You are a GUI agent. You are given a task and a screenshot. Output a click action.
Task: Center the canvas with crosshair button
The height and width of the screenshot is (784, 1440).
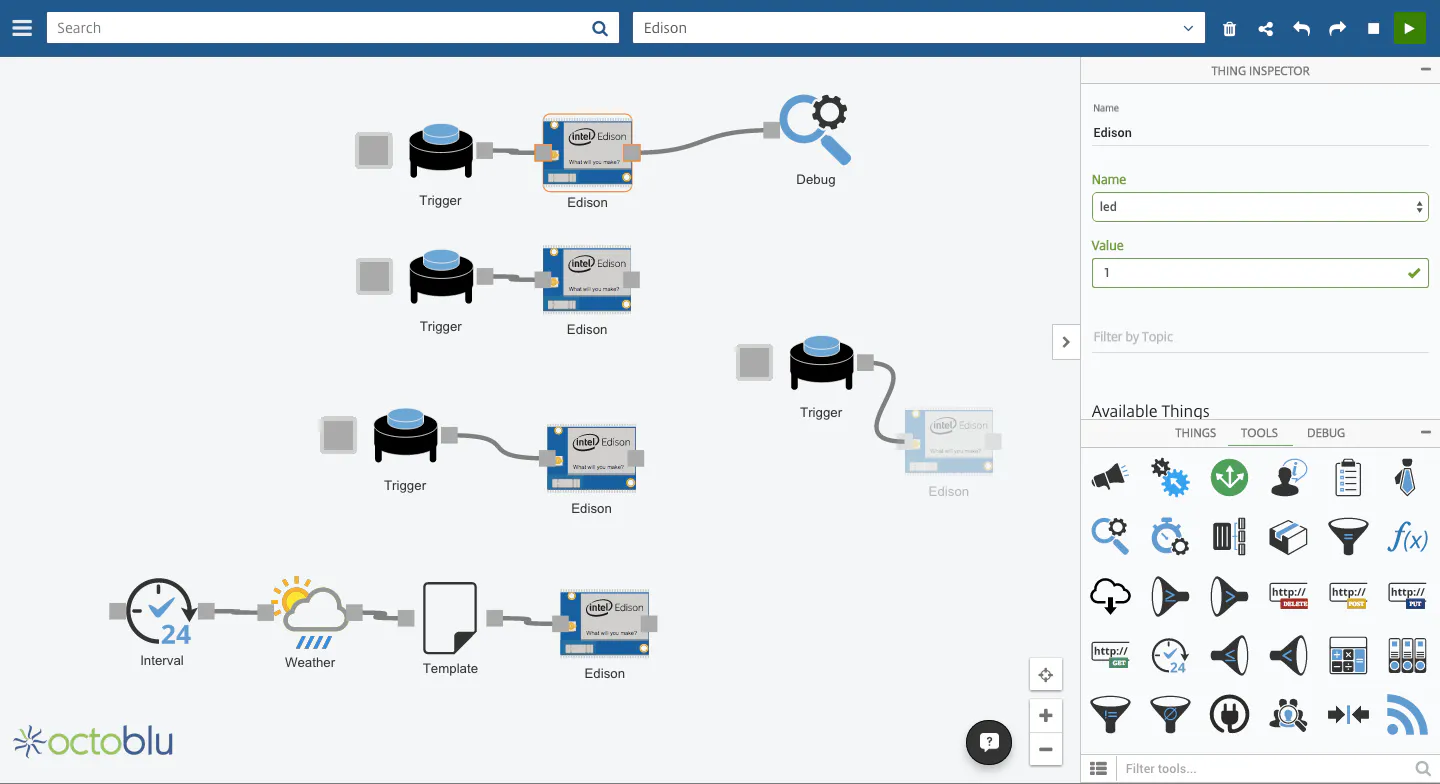(x=1046, y=675)
